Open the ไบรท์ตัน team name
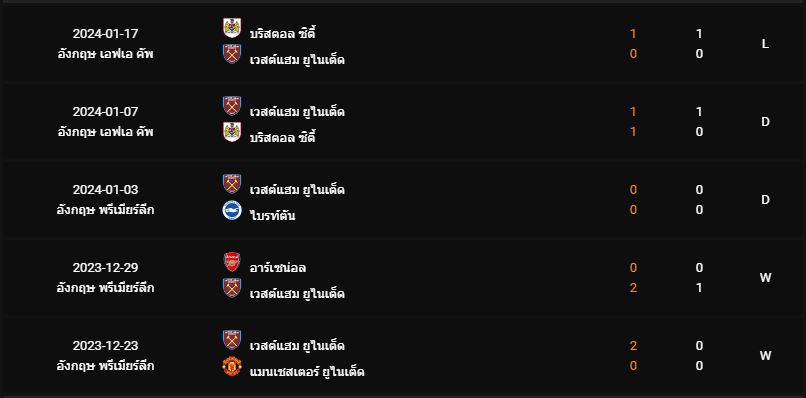 (x=272, y=215)
